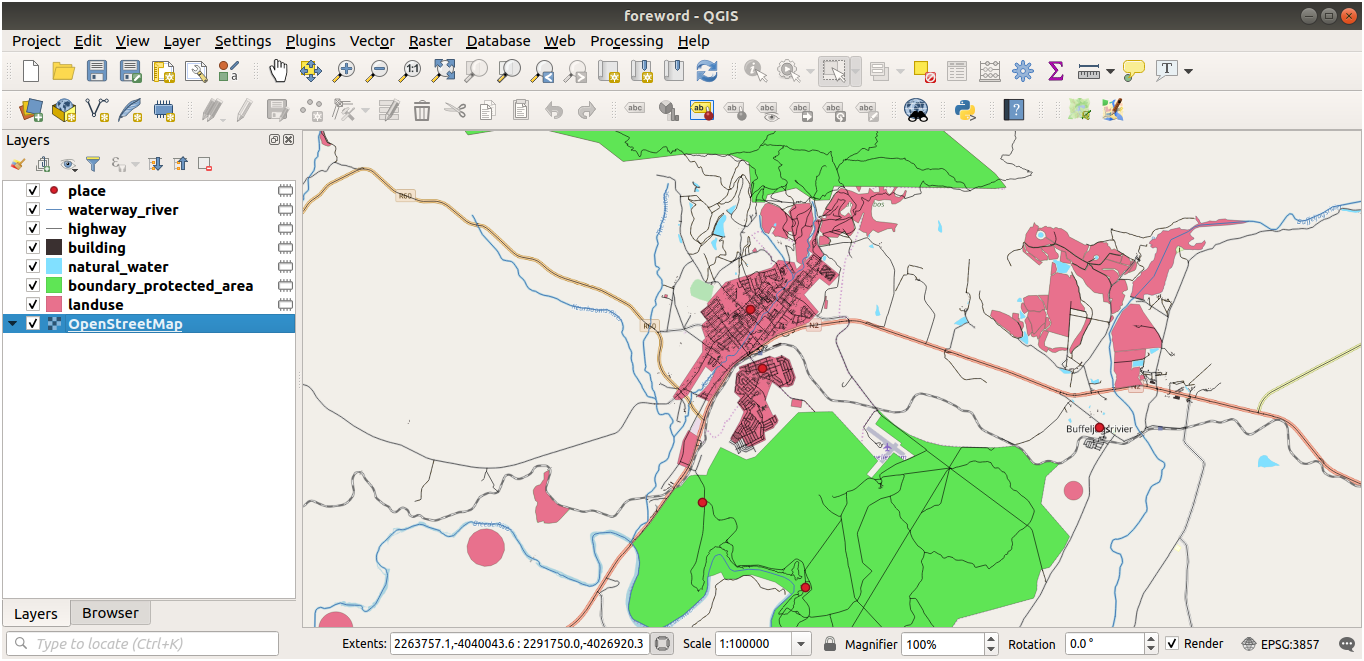
Task: Expand the annotation tool dropdown arrow
Action: [x=1186, y=71]
